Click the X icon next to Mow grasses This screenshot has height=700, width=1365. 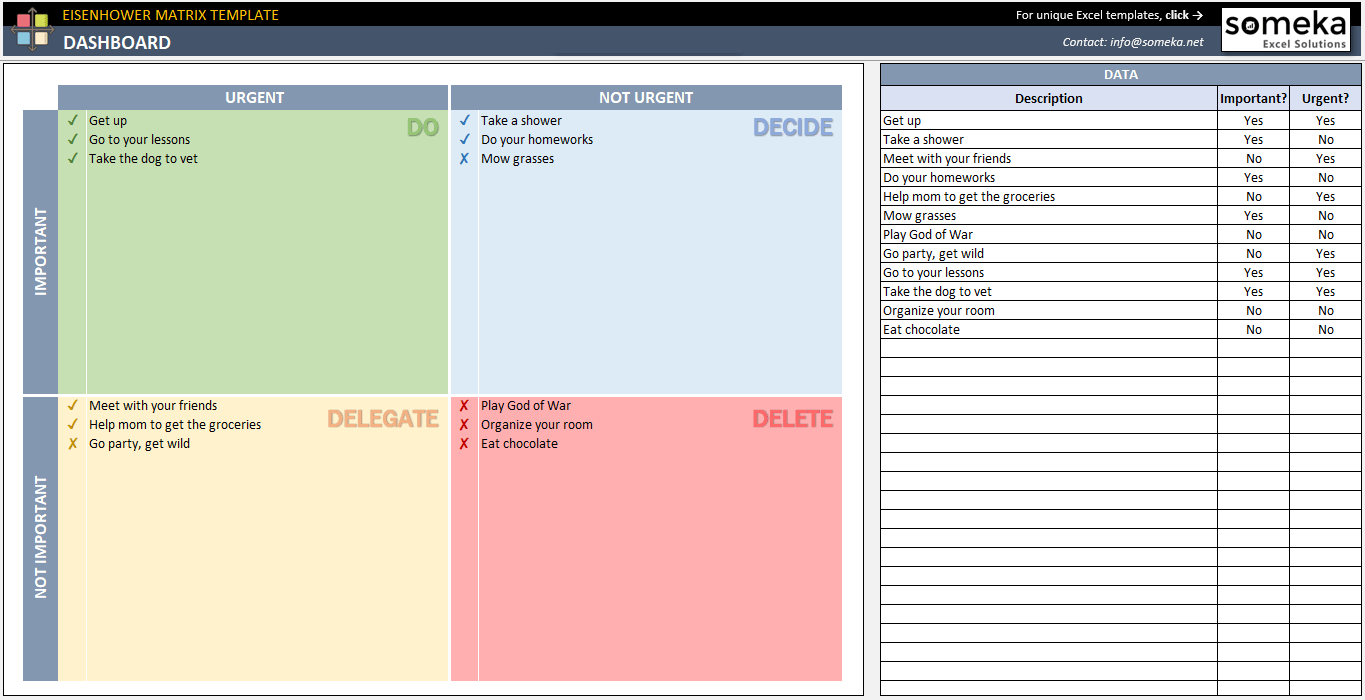pos(463,158)
